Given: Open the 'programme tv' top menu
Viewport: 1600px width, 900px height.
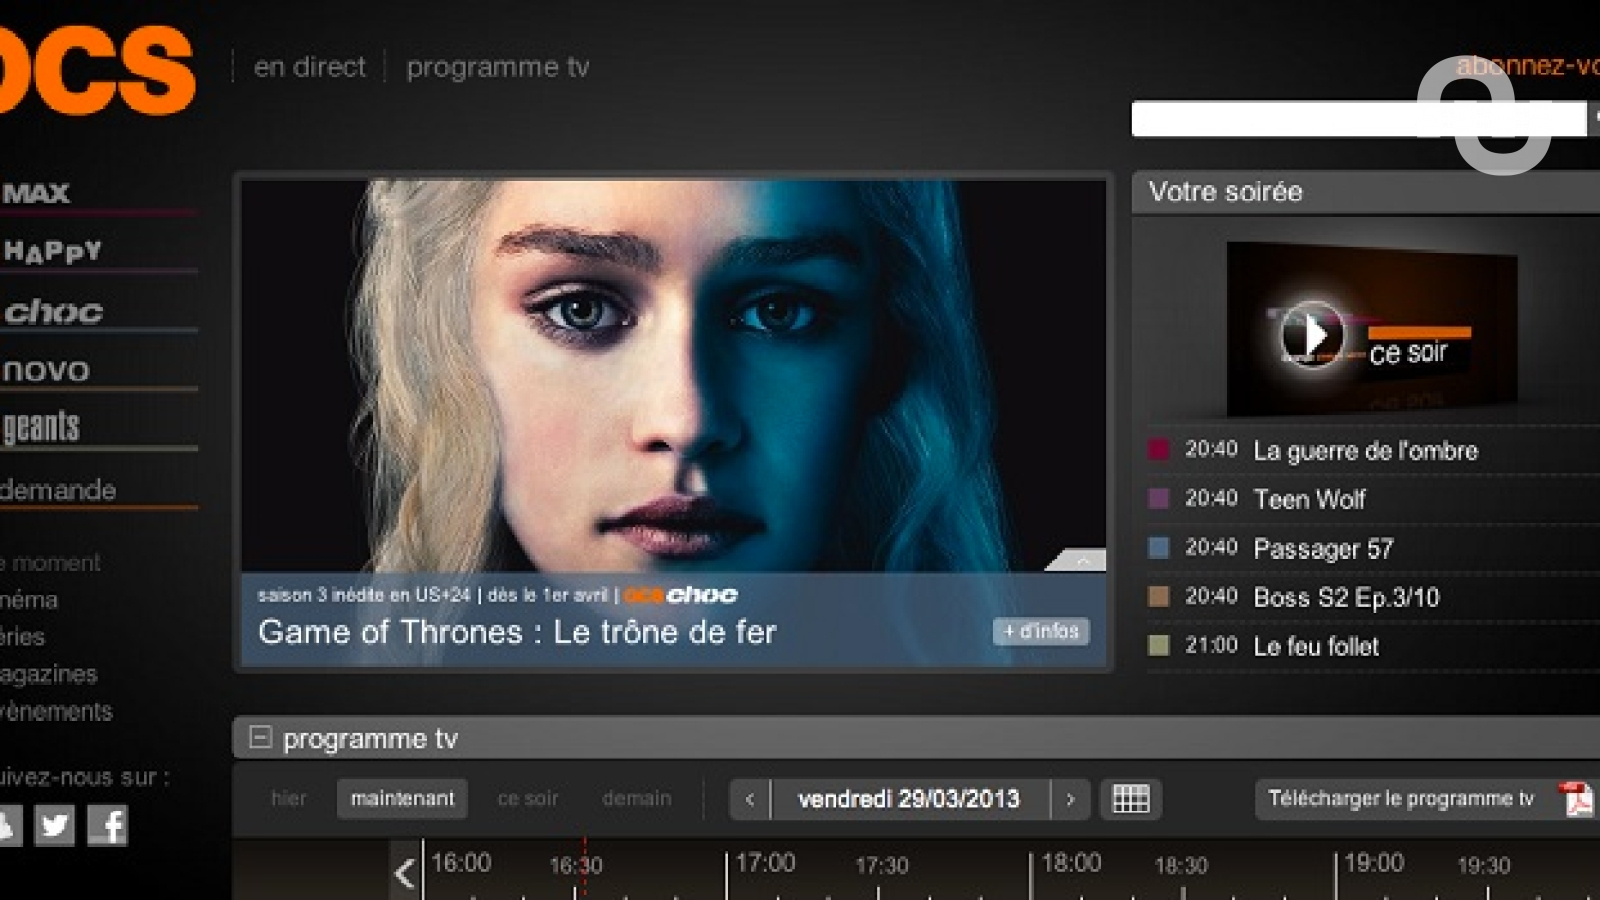Looking at the screenshot, I should pyautogui.click(x=498, y=67).
